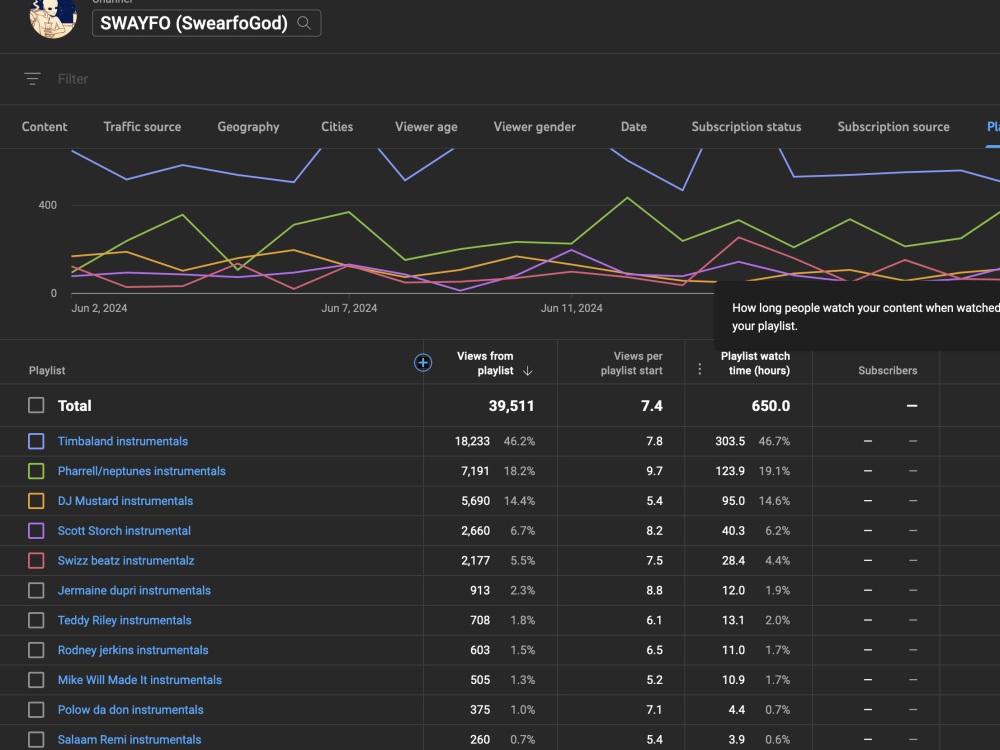Viewport: 1000px width, 750px height.
Task: Uncheck DJ Mustard instrumentals checkbox
Action: pos(36,501)
